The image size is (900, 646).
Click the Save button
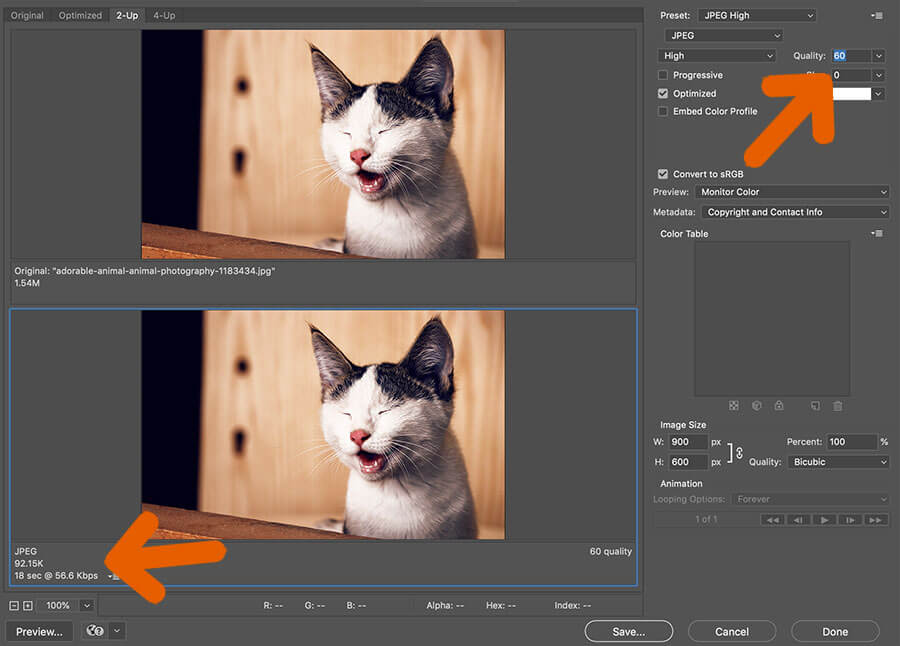point(628,631)
